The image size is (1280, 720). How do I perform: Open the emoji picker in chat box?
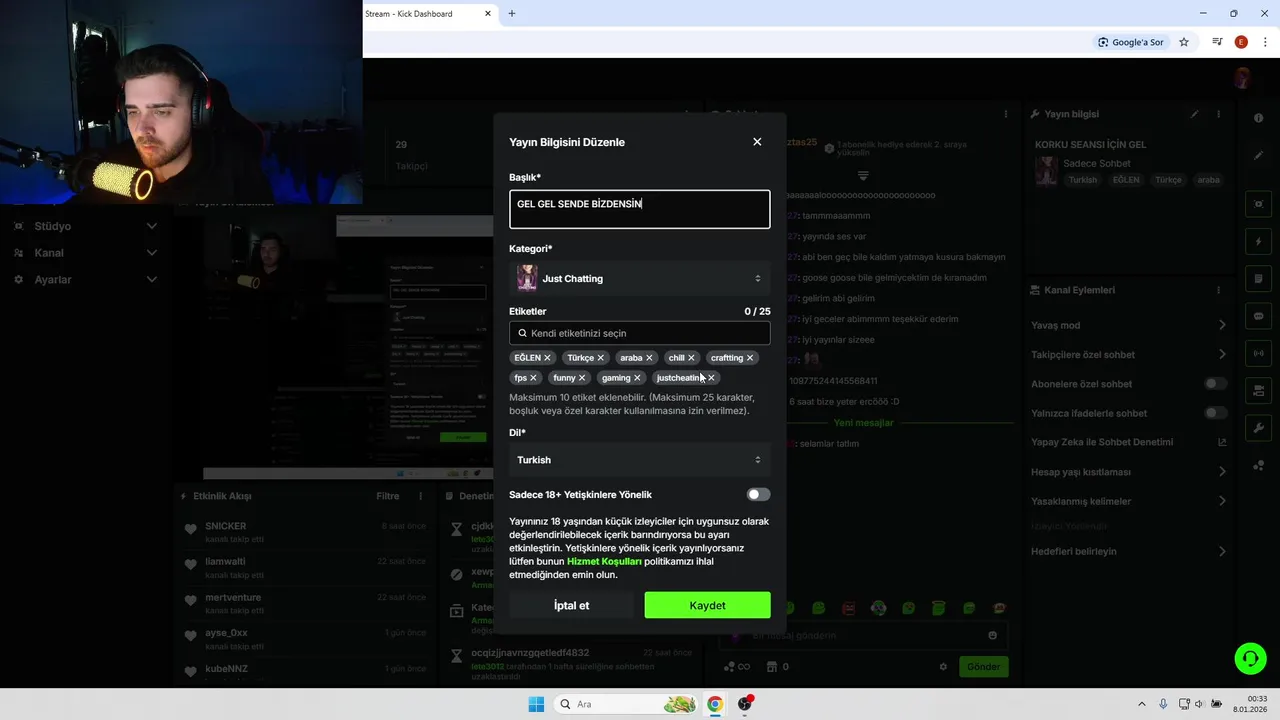[992, 635]
